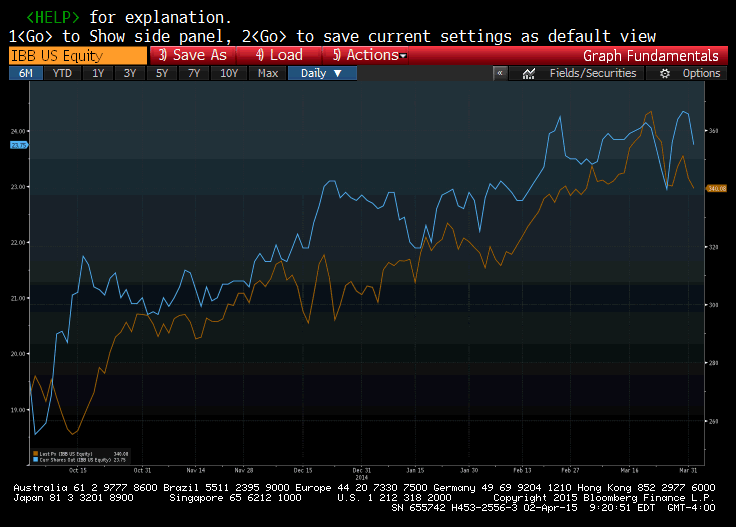The width and height of the screenshot is (736, 527).
Task: Switch chart to 10Y range
Action: [229, 73]
